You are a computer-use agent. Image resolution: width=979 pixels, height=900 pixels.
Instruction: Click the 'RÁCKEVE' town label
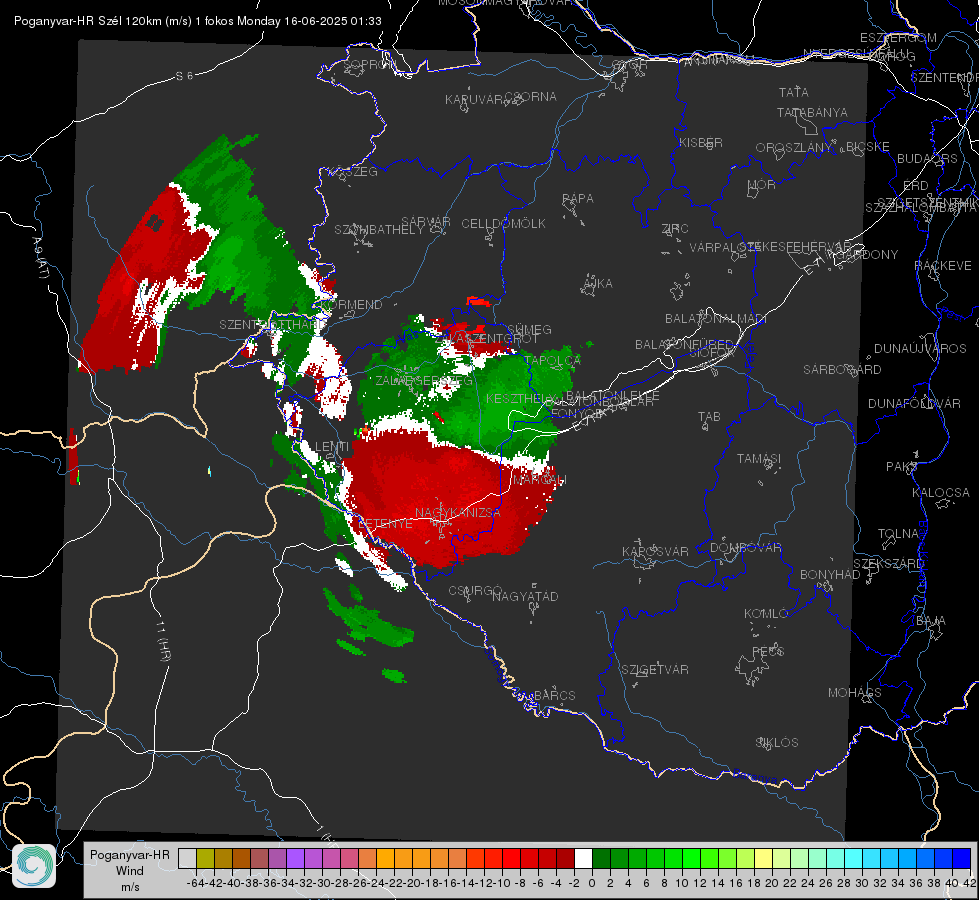(943, 266)
